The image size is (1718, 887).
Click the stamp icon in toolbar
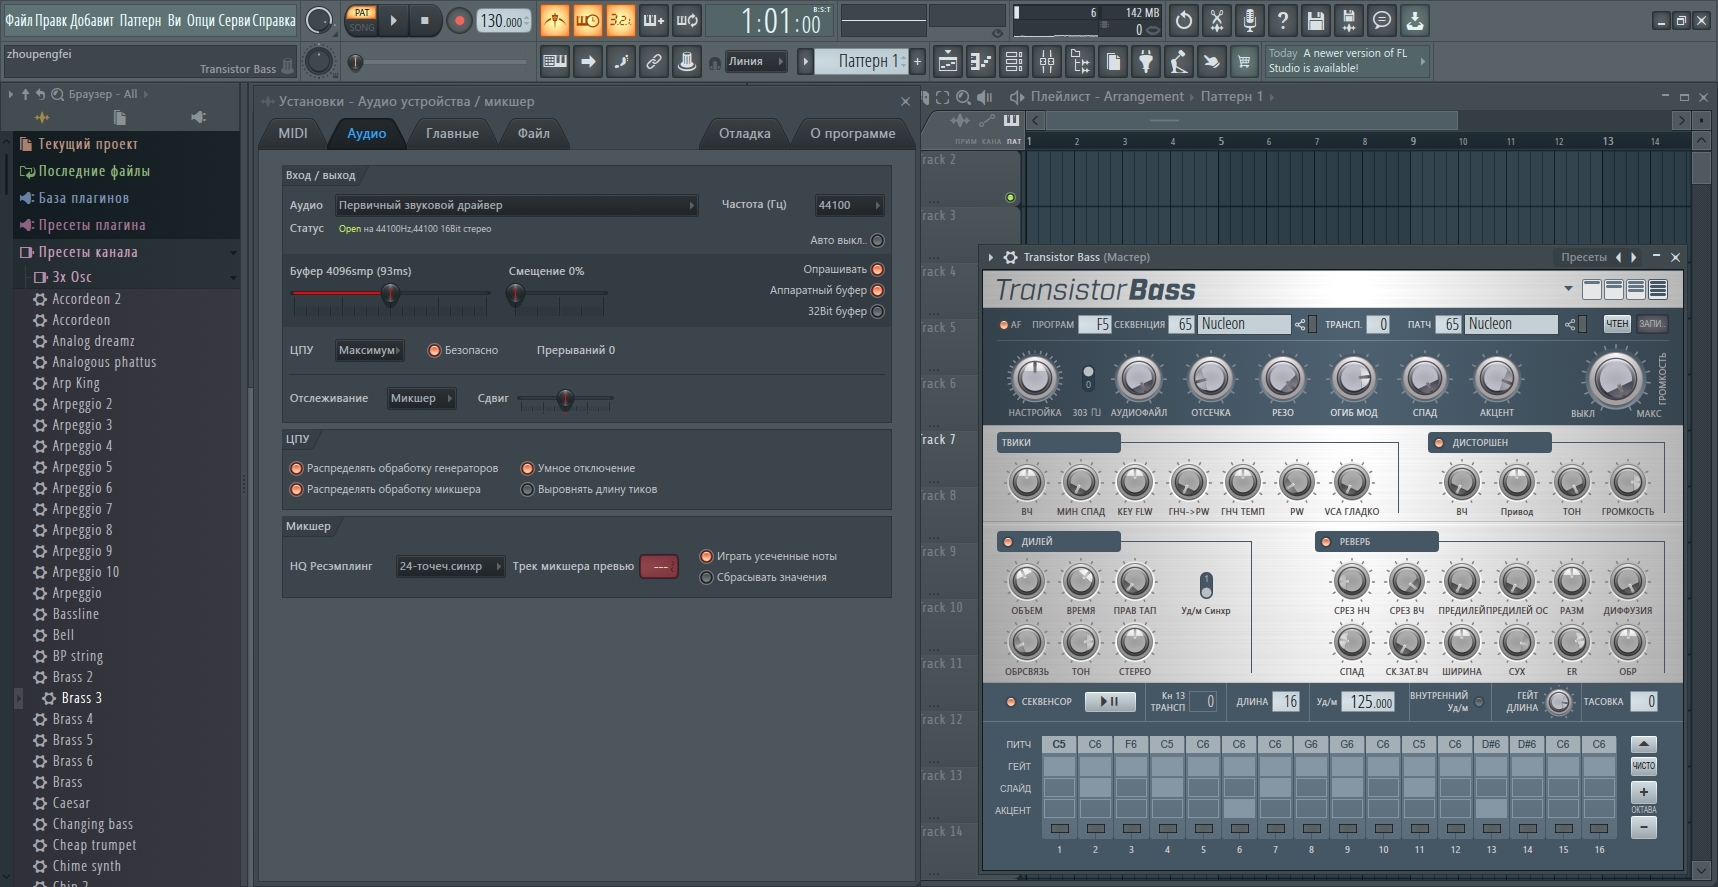[687, 62]
